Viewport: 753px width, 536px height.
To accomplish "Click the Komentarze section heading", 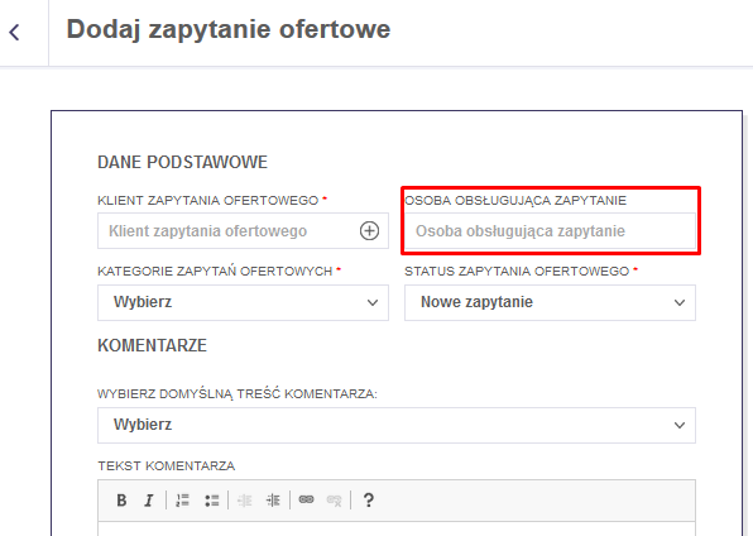I will 152,345.
